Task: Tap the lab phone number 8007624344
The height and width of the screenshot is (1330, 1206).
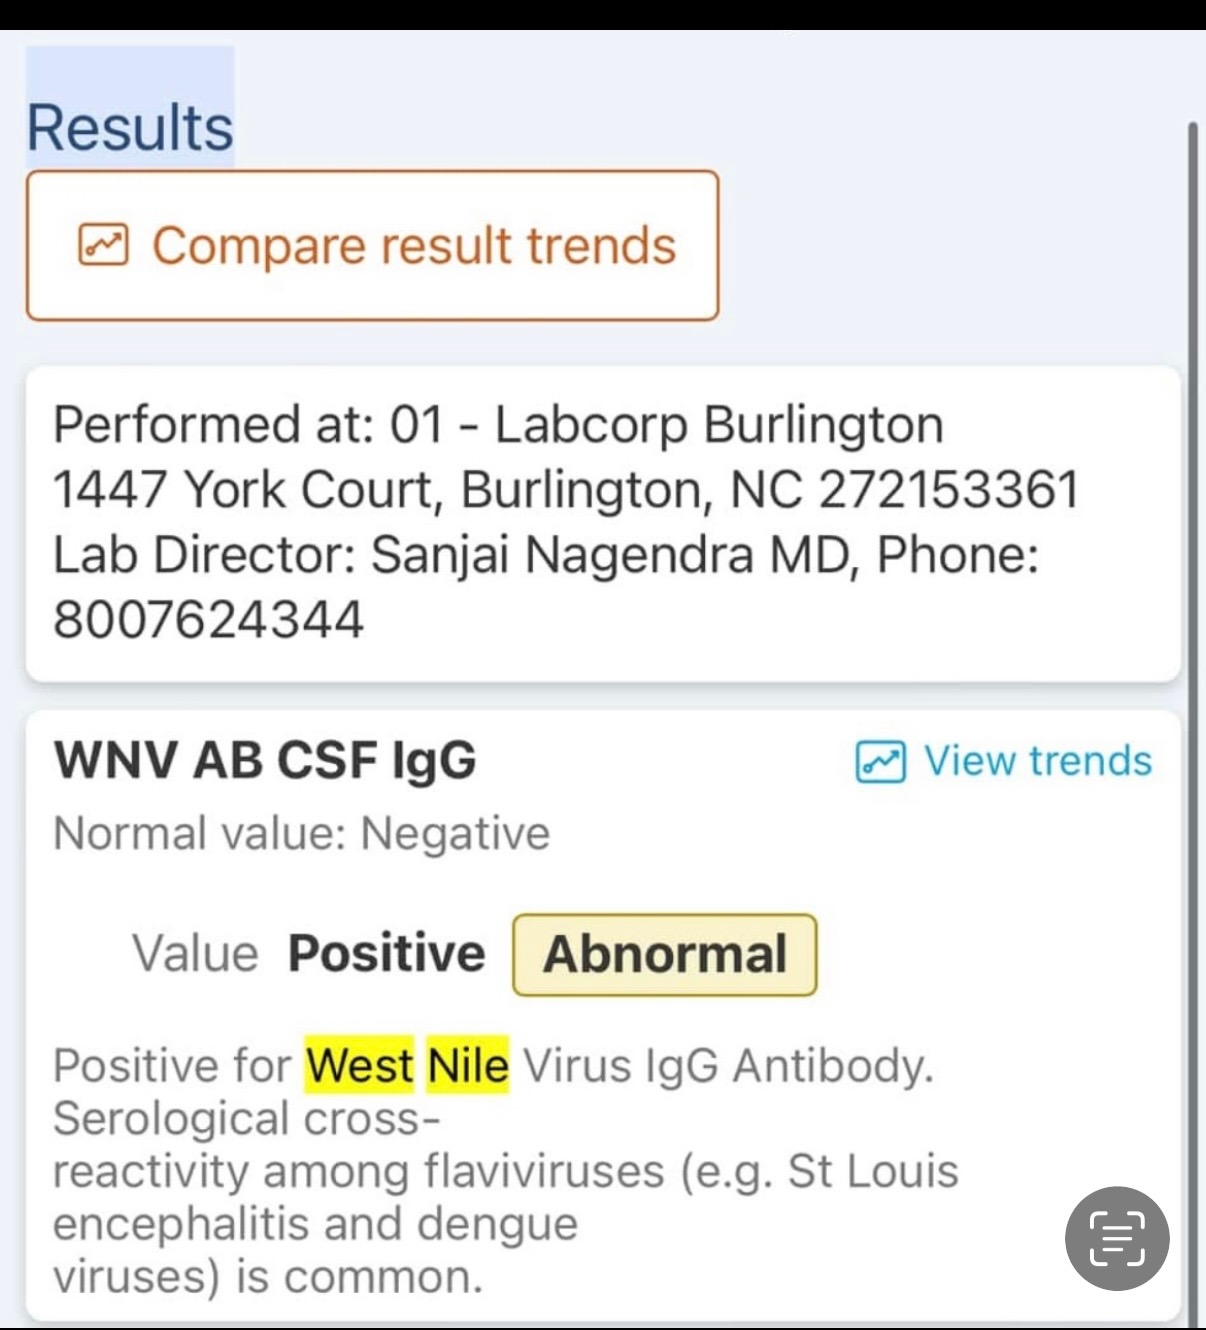Action: pos(208,619)
